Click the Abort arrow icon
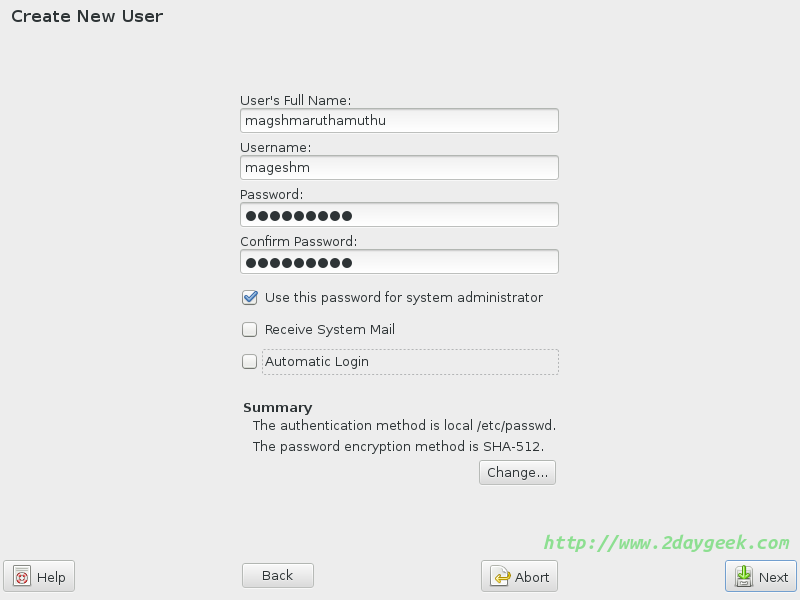Image resolution: width=800 pixels, height=600 pixels. pyautogui.click(x=502, y=577)
